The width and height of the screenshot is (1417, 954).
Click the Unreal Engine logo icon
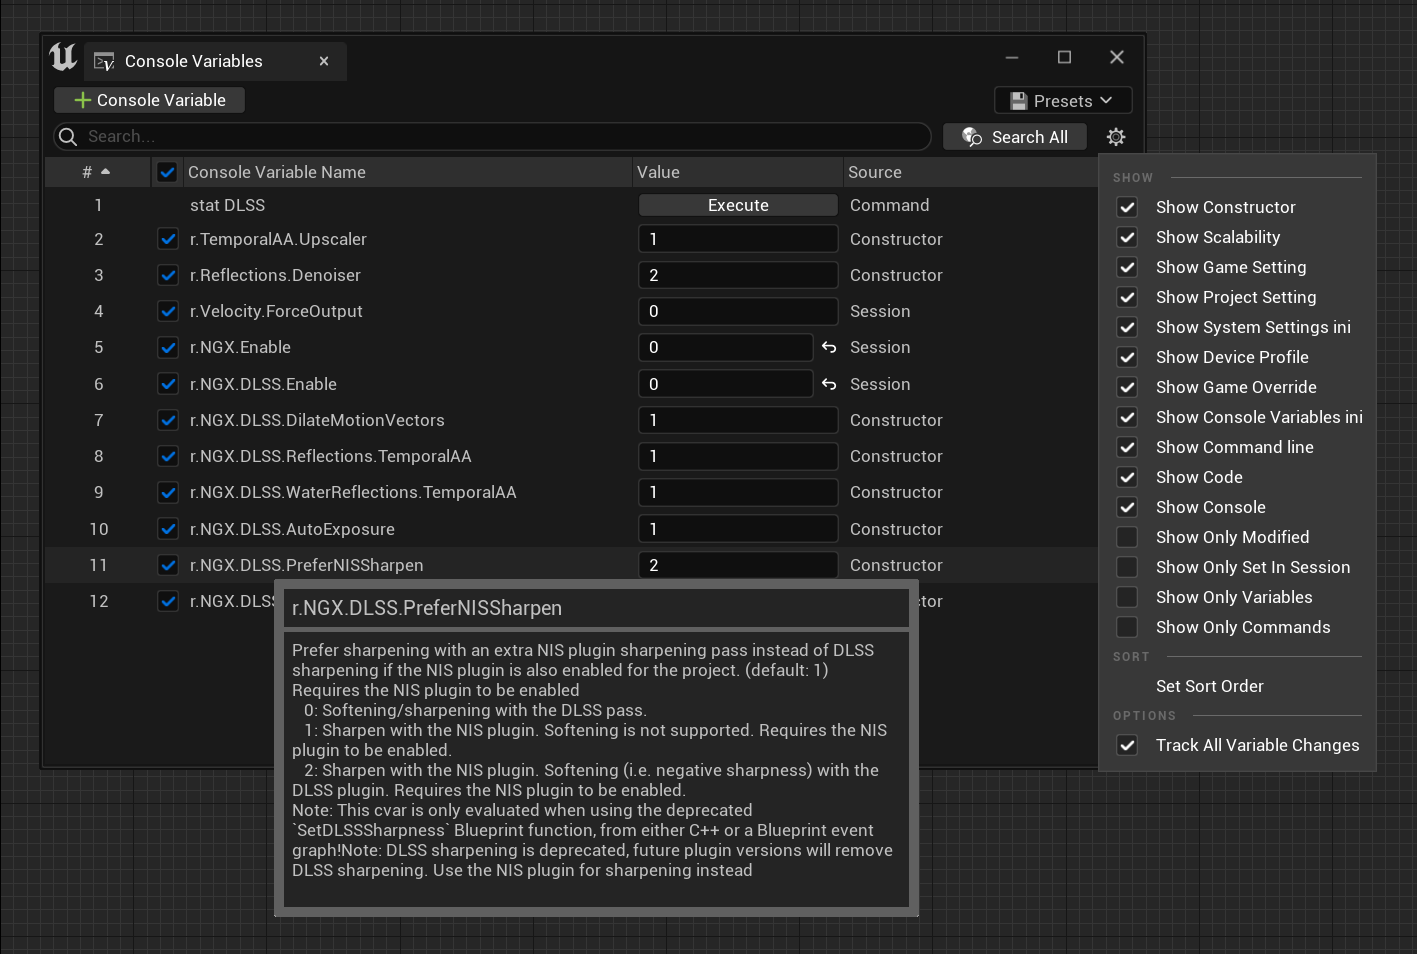[x=62, y=57]
